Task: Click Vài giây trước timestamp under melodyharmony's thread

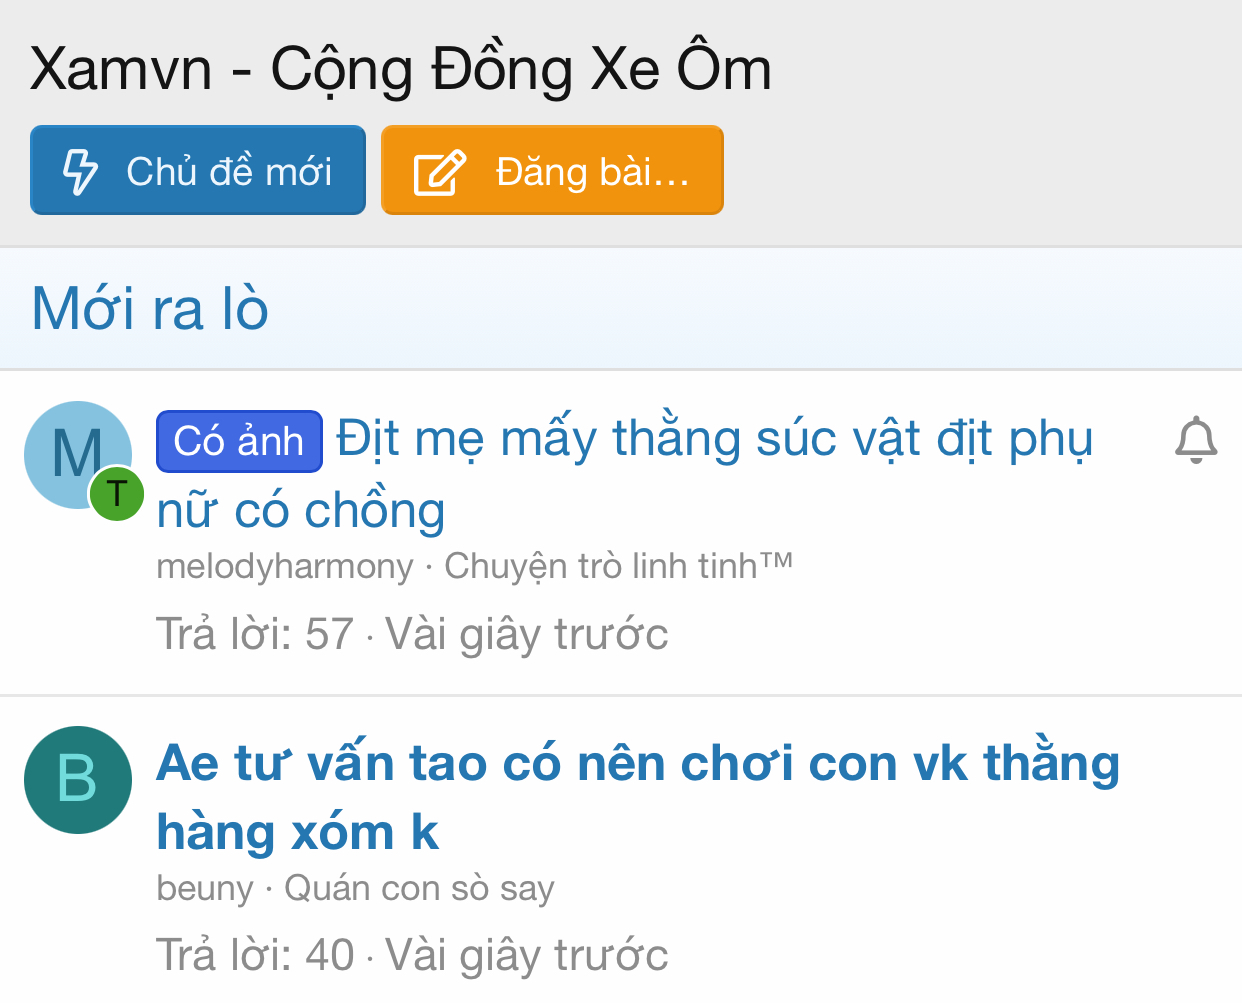Action: tap(527, 634)
